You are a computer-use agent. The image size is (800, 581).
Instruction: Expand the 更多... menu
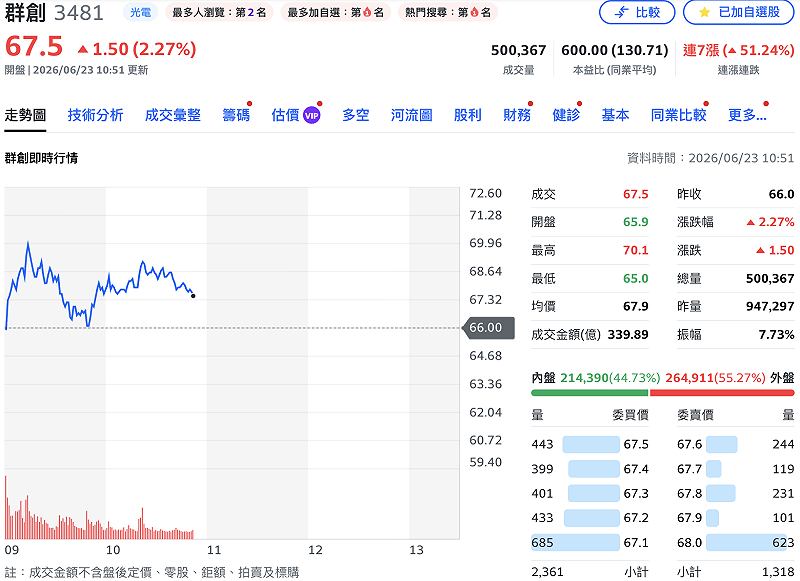[747, 115]
